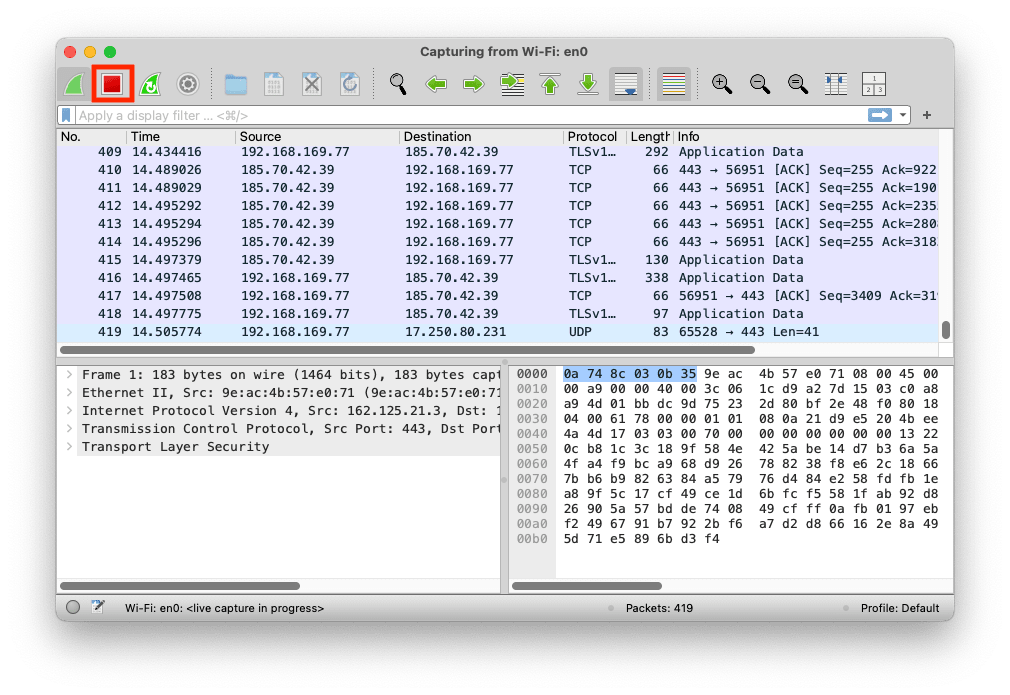This screenshot has height=695, width=1010.
Task: Click the layout panes icon
Action: [873, 84]
